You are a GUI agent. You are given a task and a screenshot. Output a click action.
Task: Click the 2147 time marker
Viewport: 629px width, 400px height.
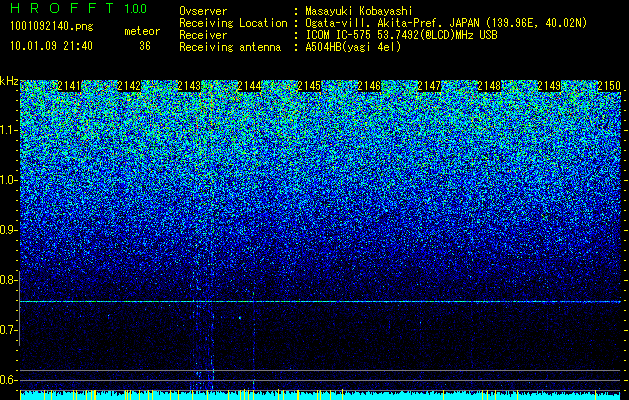(x=429, y=86)
